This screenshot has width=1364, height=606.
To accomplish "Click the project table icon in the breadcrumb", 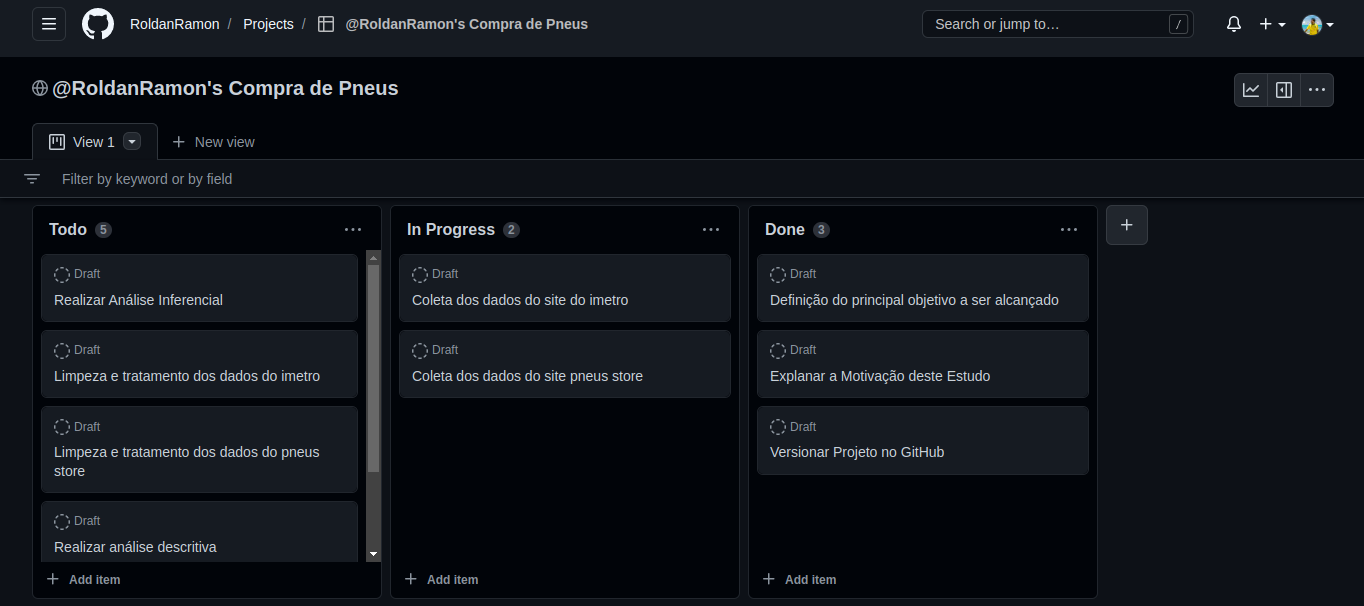I will pos(326,23).
